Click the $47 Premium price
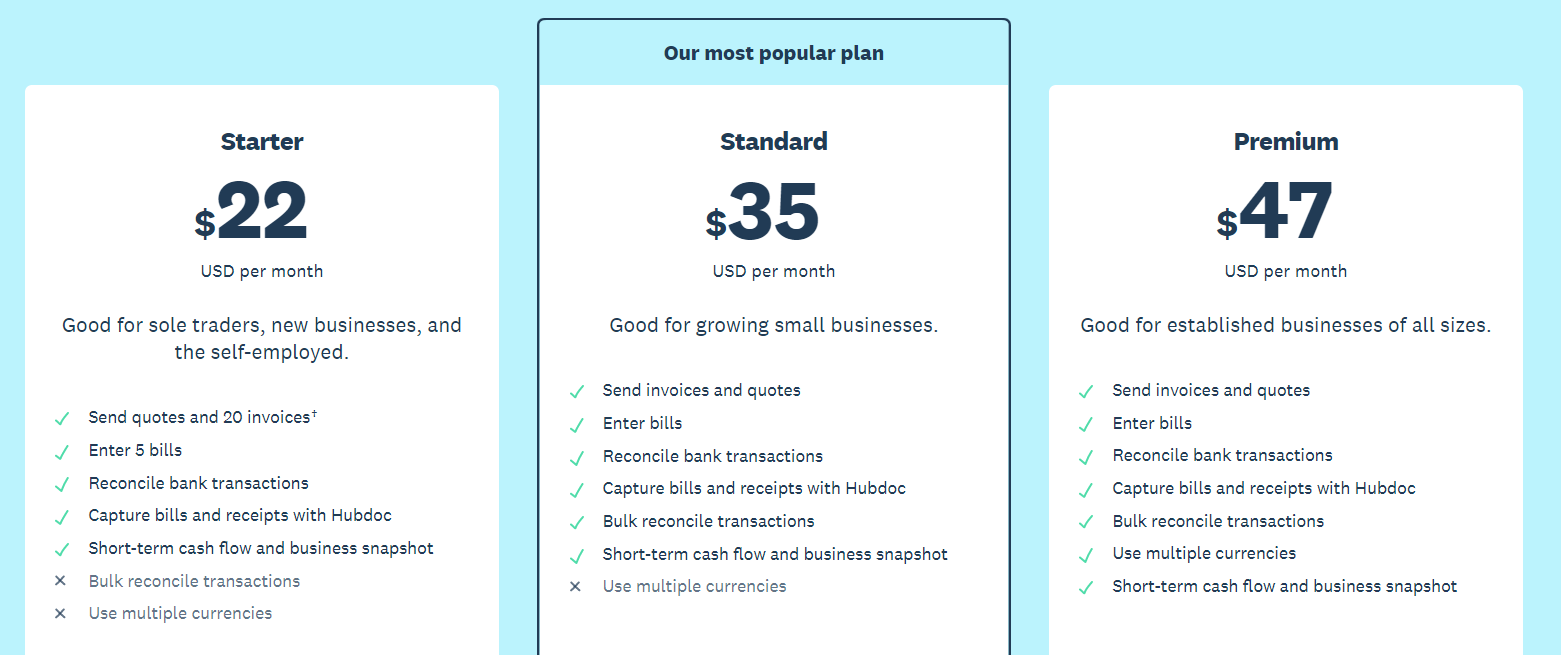The height and width of the screenshot is (655, 1561). (1275, 212)
